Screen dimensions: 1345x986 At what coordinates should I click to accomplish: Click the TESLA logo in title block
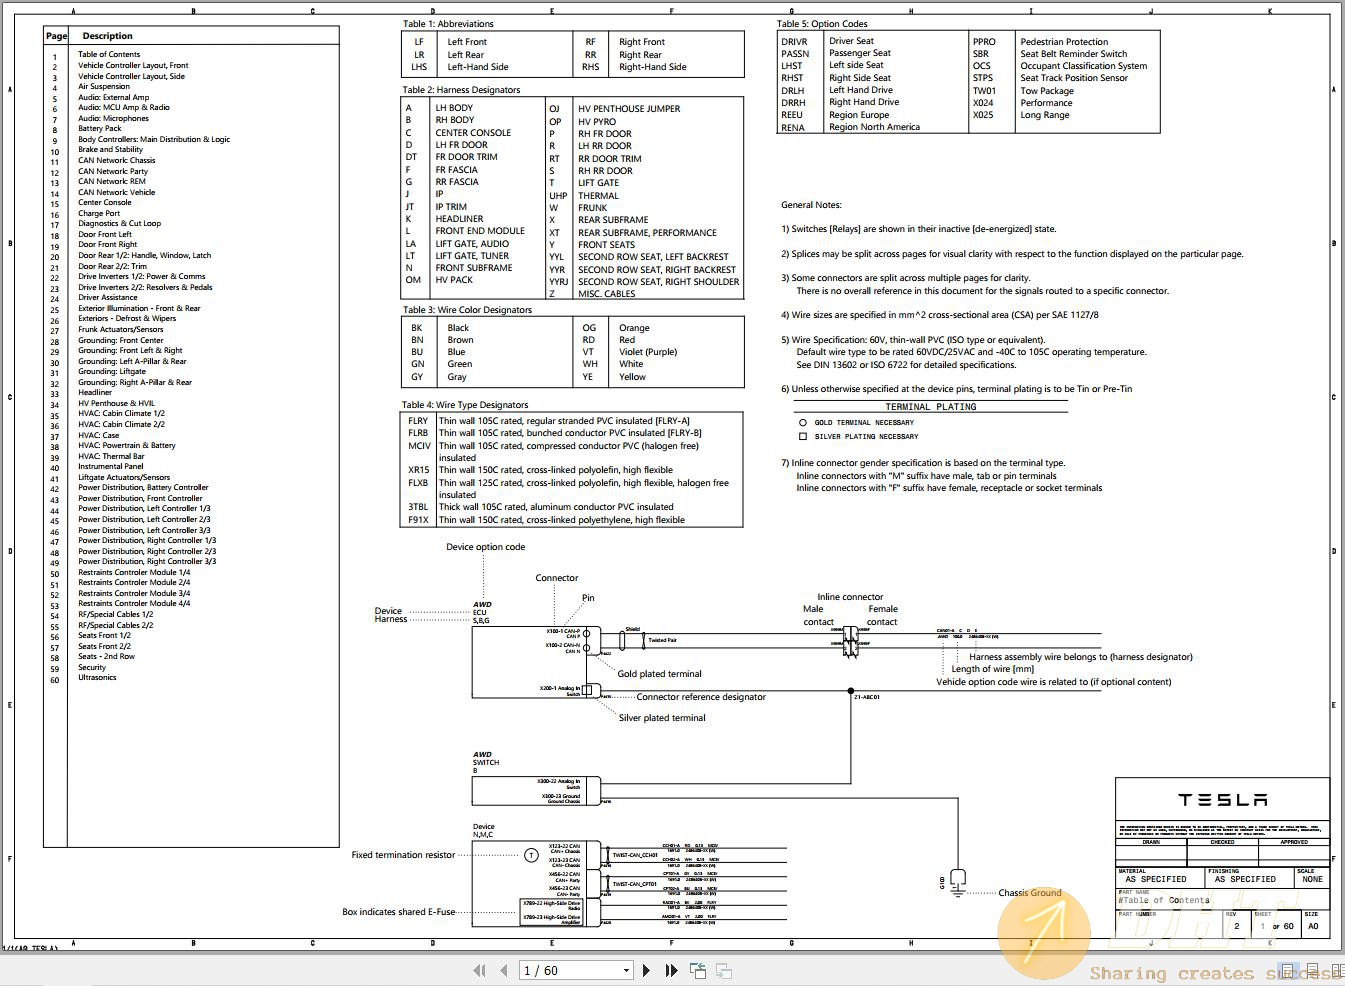click(1222, 800)
